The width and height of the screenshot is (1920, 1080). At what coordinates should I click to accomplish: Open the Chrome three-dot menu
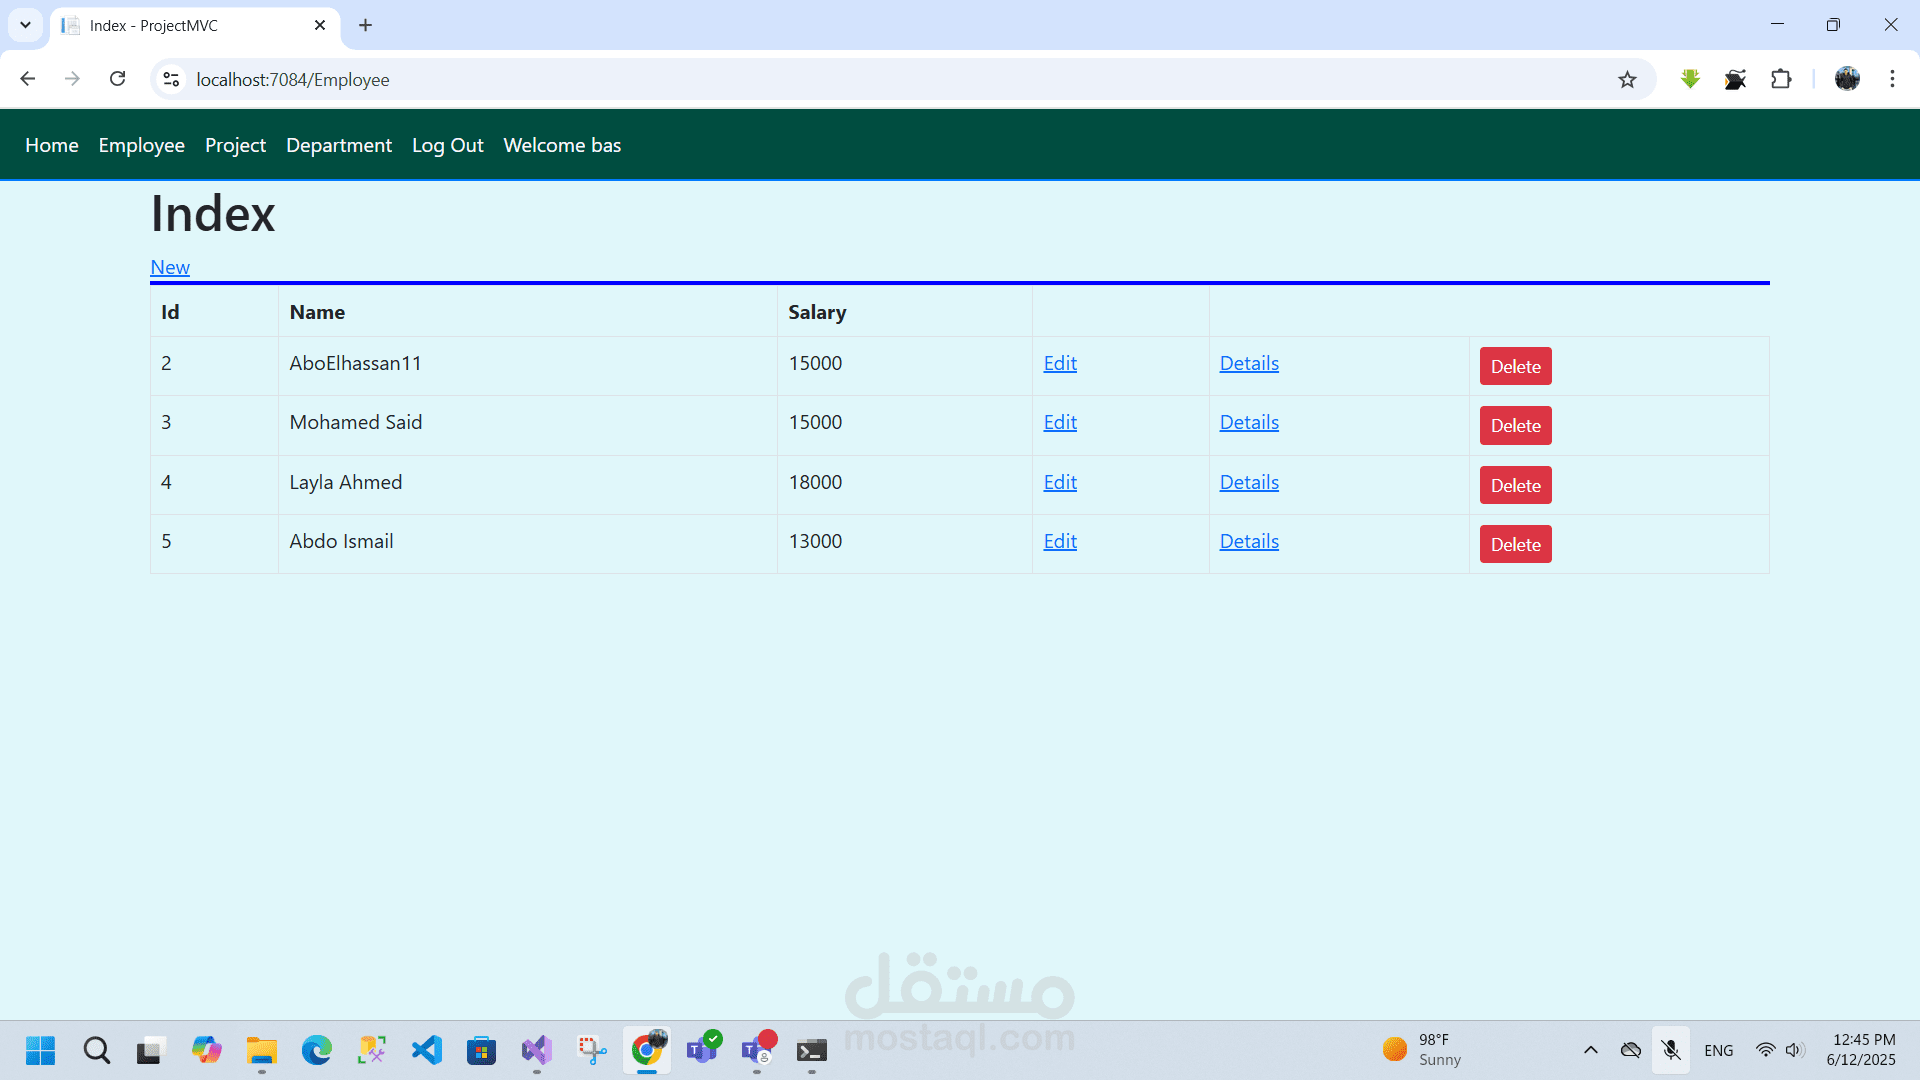point(1892,79)
